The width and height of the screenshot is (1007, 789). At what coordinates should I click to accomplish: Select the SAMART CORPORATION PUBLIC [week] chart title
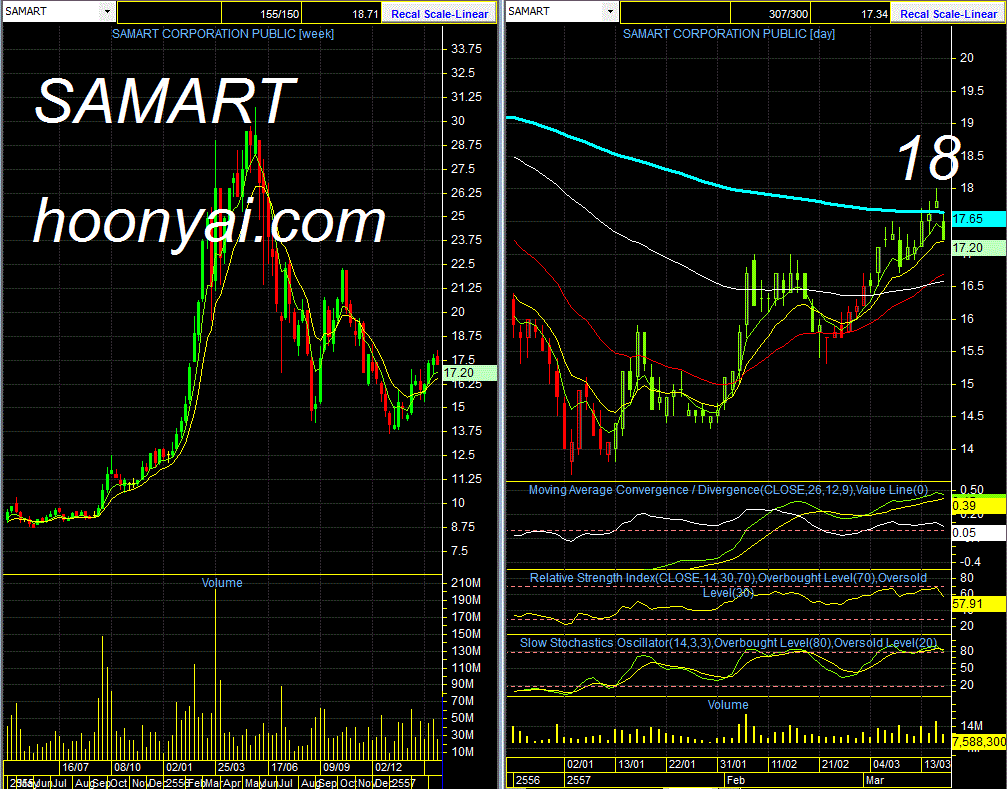pos(223,34)
